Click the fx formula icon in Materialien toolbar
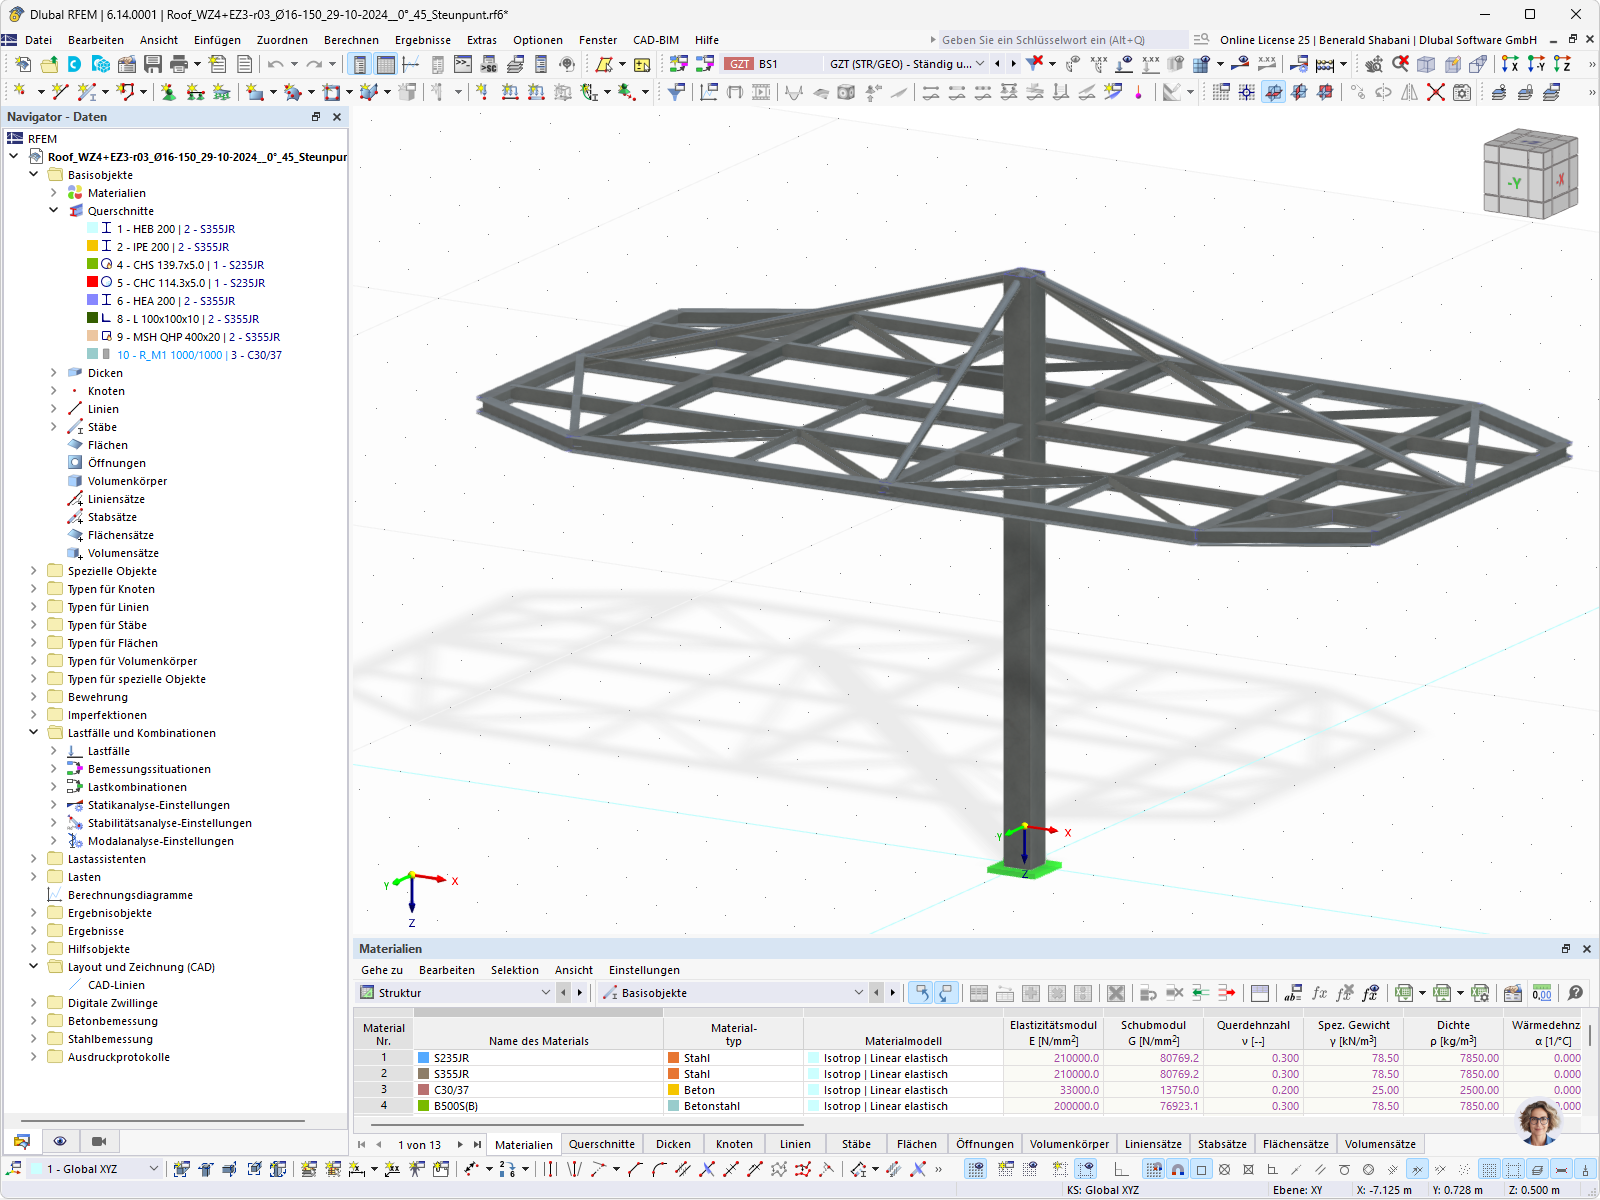The width and height of the screenshot is (1600, 1200). click(x=1319, y=992)
